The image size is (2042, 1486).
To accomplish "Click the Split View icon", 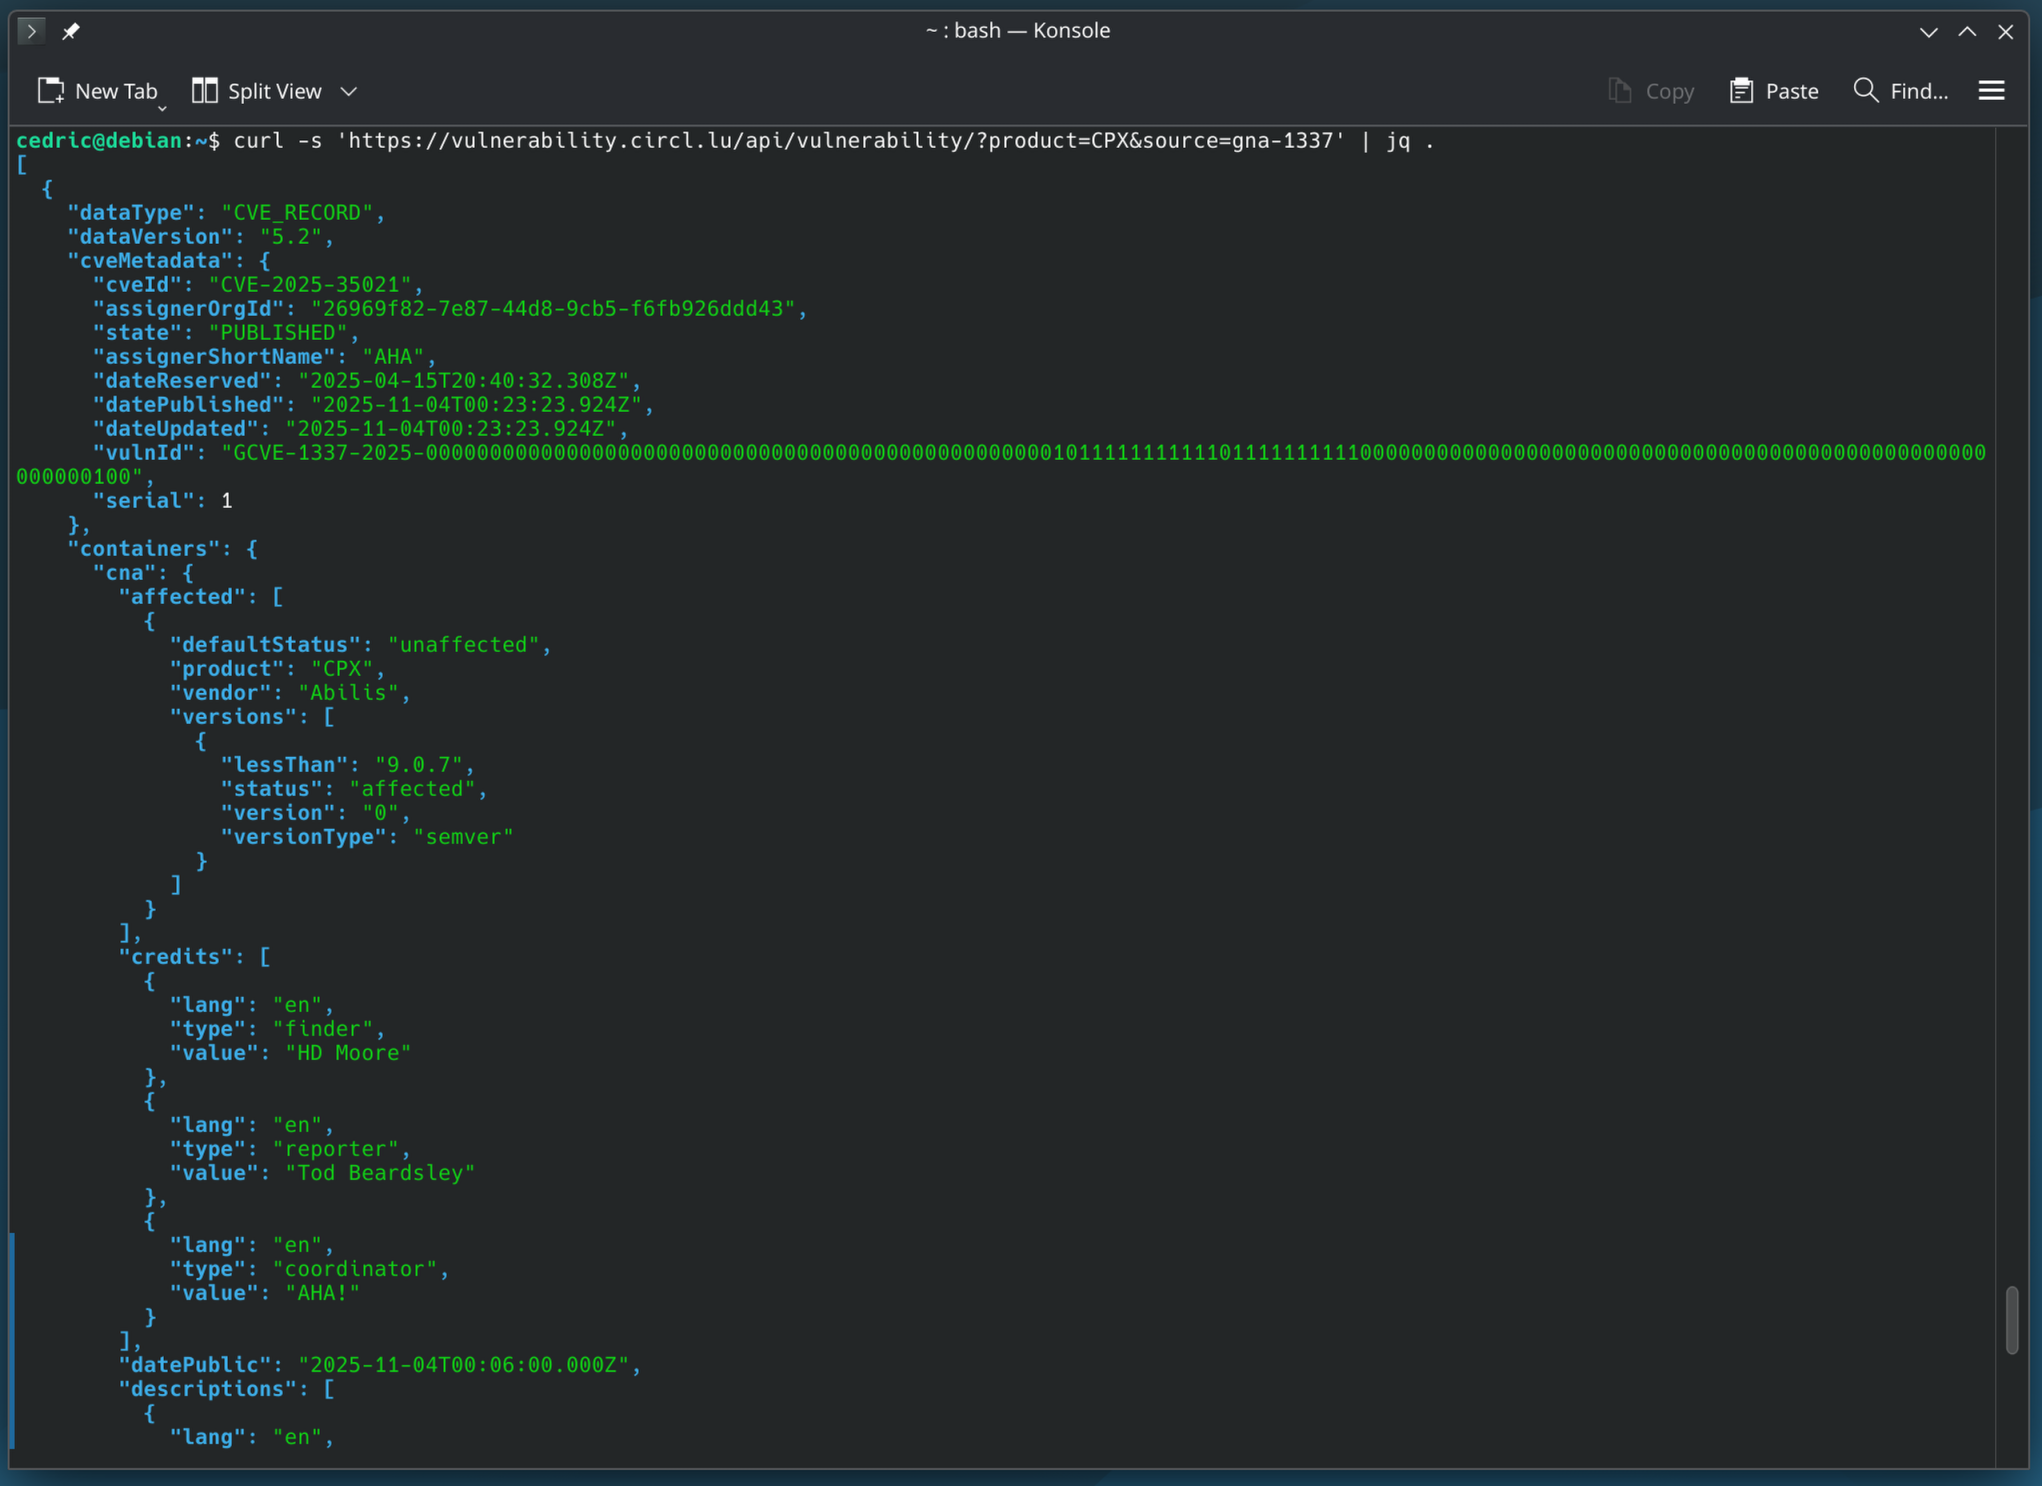I will coord(204,91).
